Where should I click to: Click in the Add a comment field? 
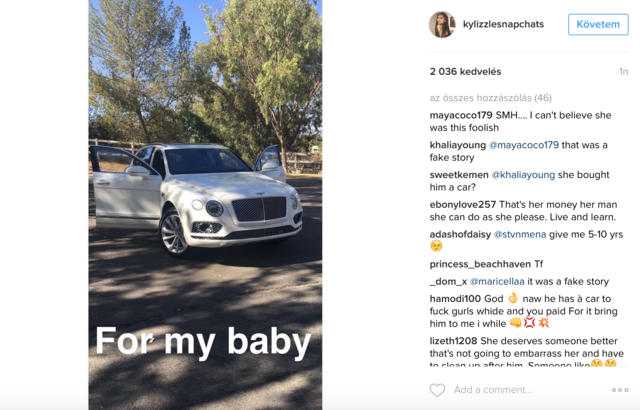527,390
